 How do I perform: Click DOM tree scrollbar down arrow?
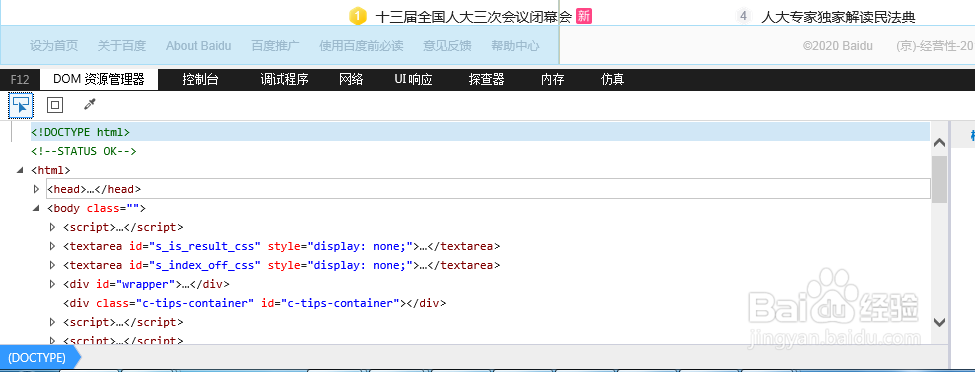940,322
